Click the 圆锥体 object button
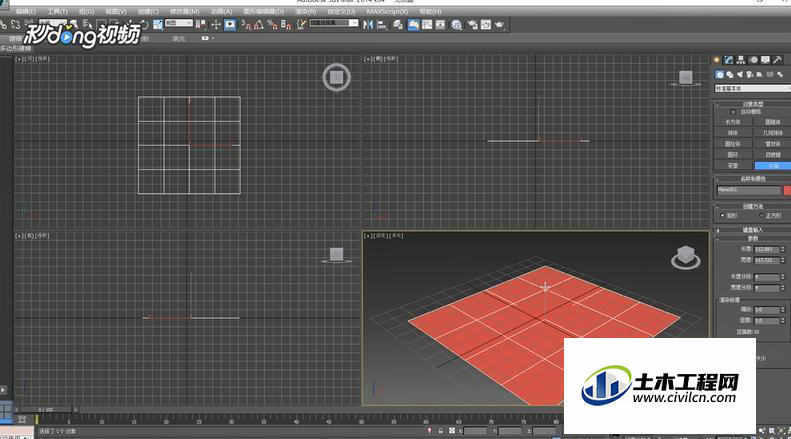 point(772,122)
